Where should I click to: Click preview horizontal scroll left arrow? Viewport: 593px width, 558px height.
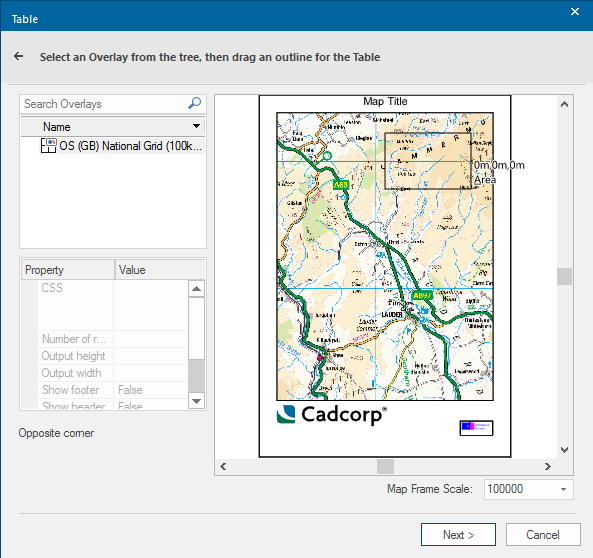coord(223,466)
